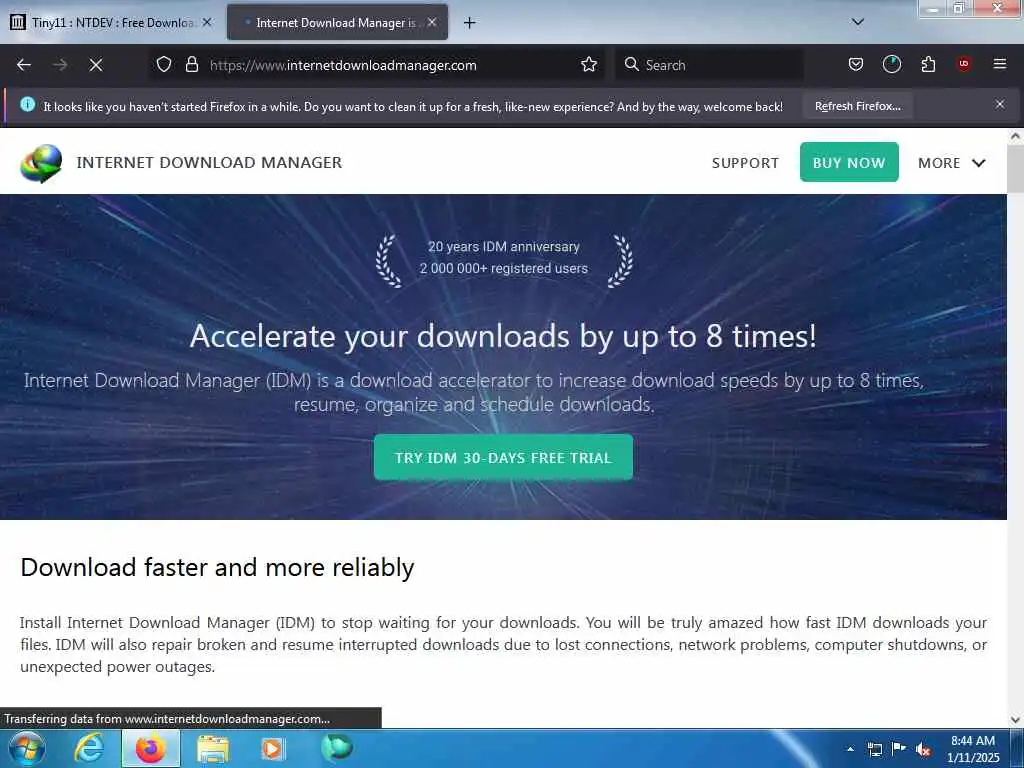
Task: Click the Refresh Firefox button
Action: [857, 106]
